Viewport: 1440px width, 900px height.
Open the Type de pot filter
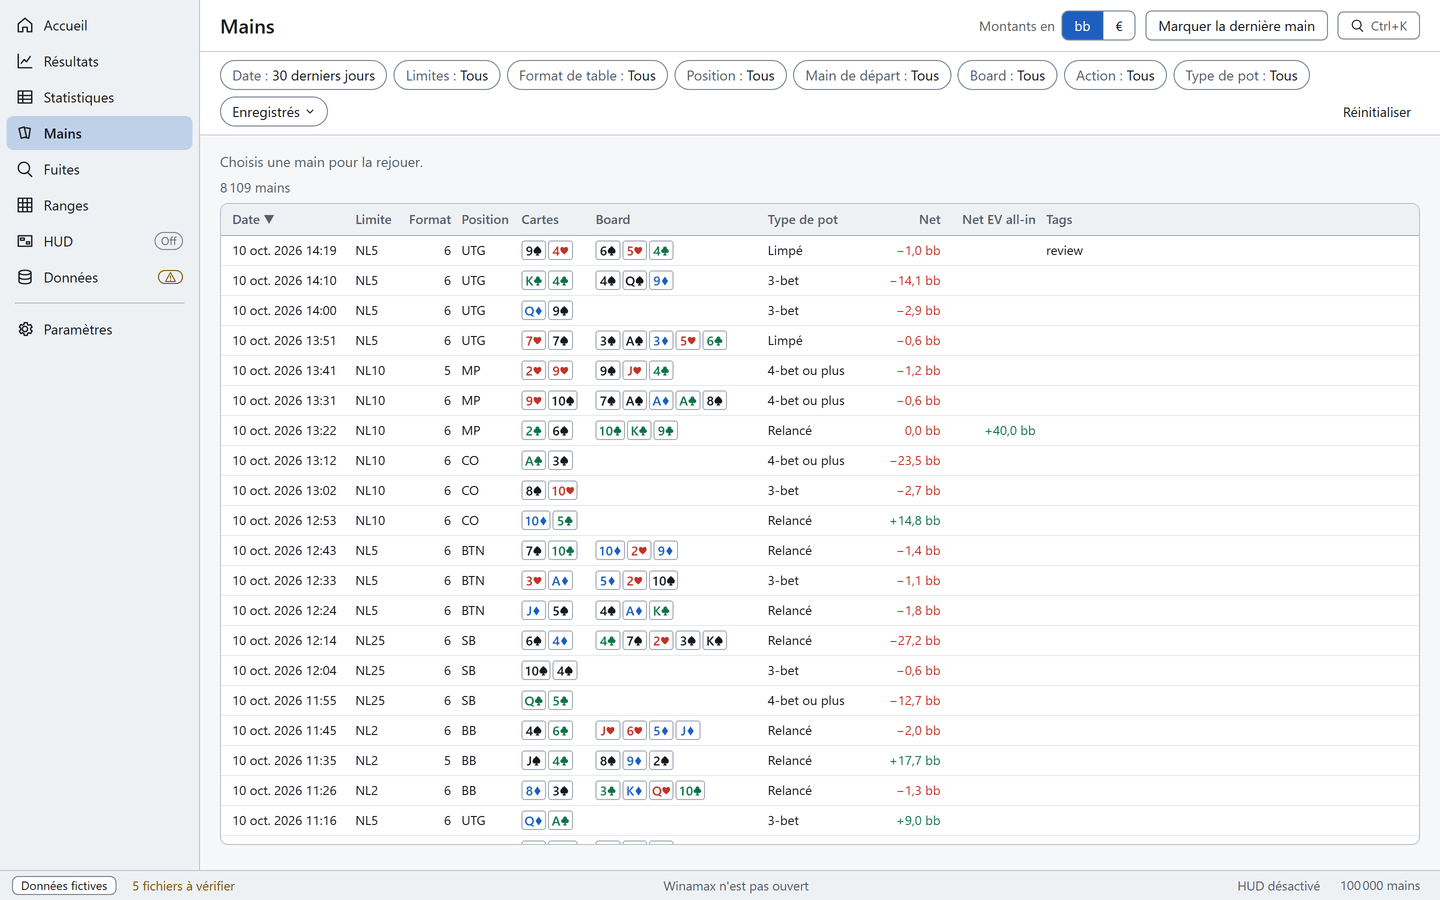(1241, 75)
